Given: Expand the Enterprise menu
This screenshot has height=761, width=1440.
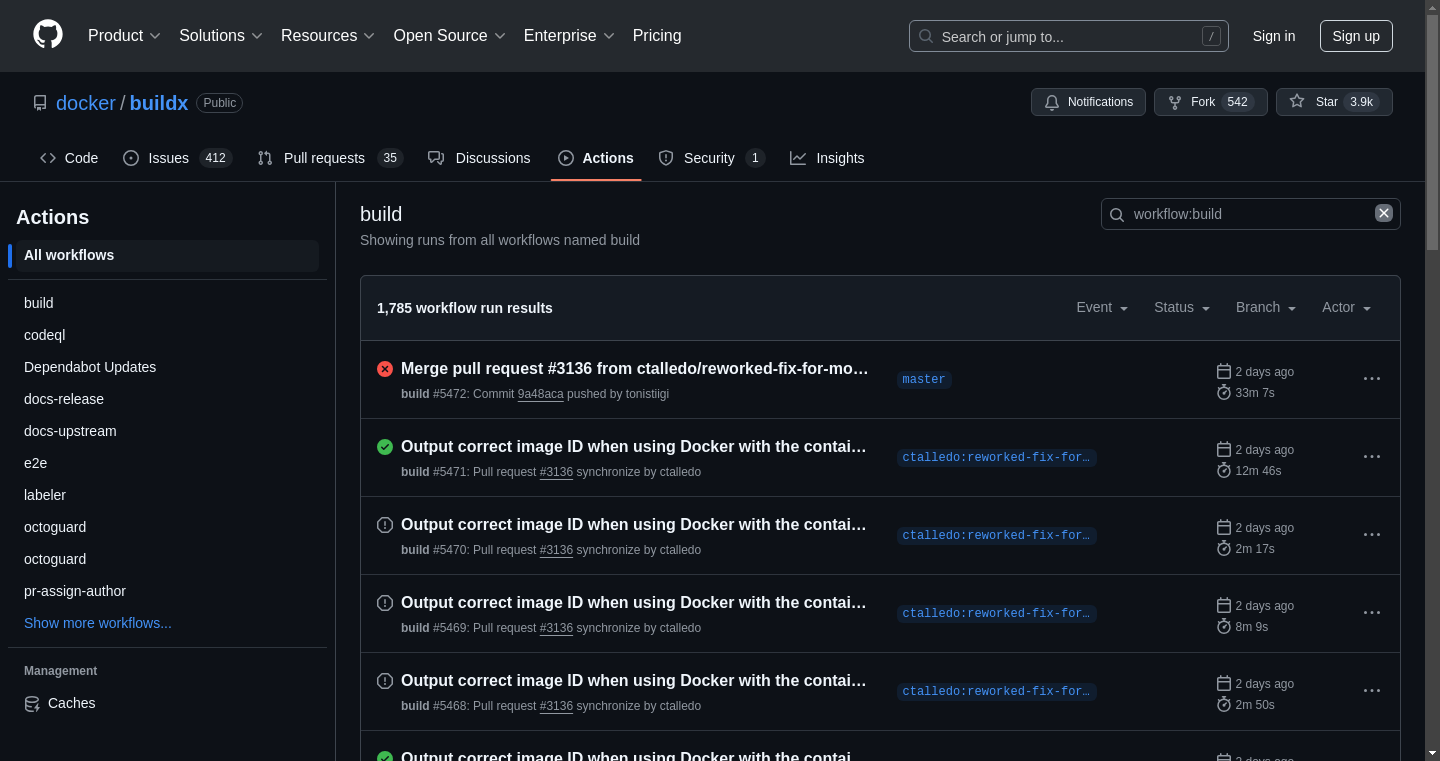Looking at the screenshot, I should [x=569, y=35].
